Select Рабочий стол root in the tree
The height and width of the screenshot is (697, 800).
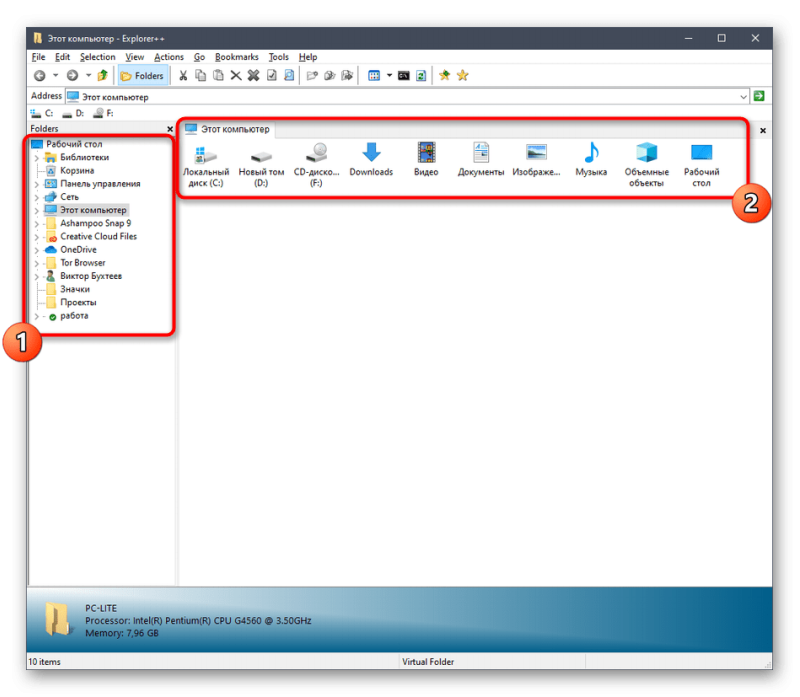[74, 144]
